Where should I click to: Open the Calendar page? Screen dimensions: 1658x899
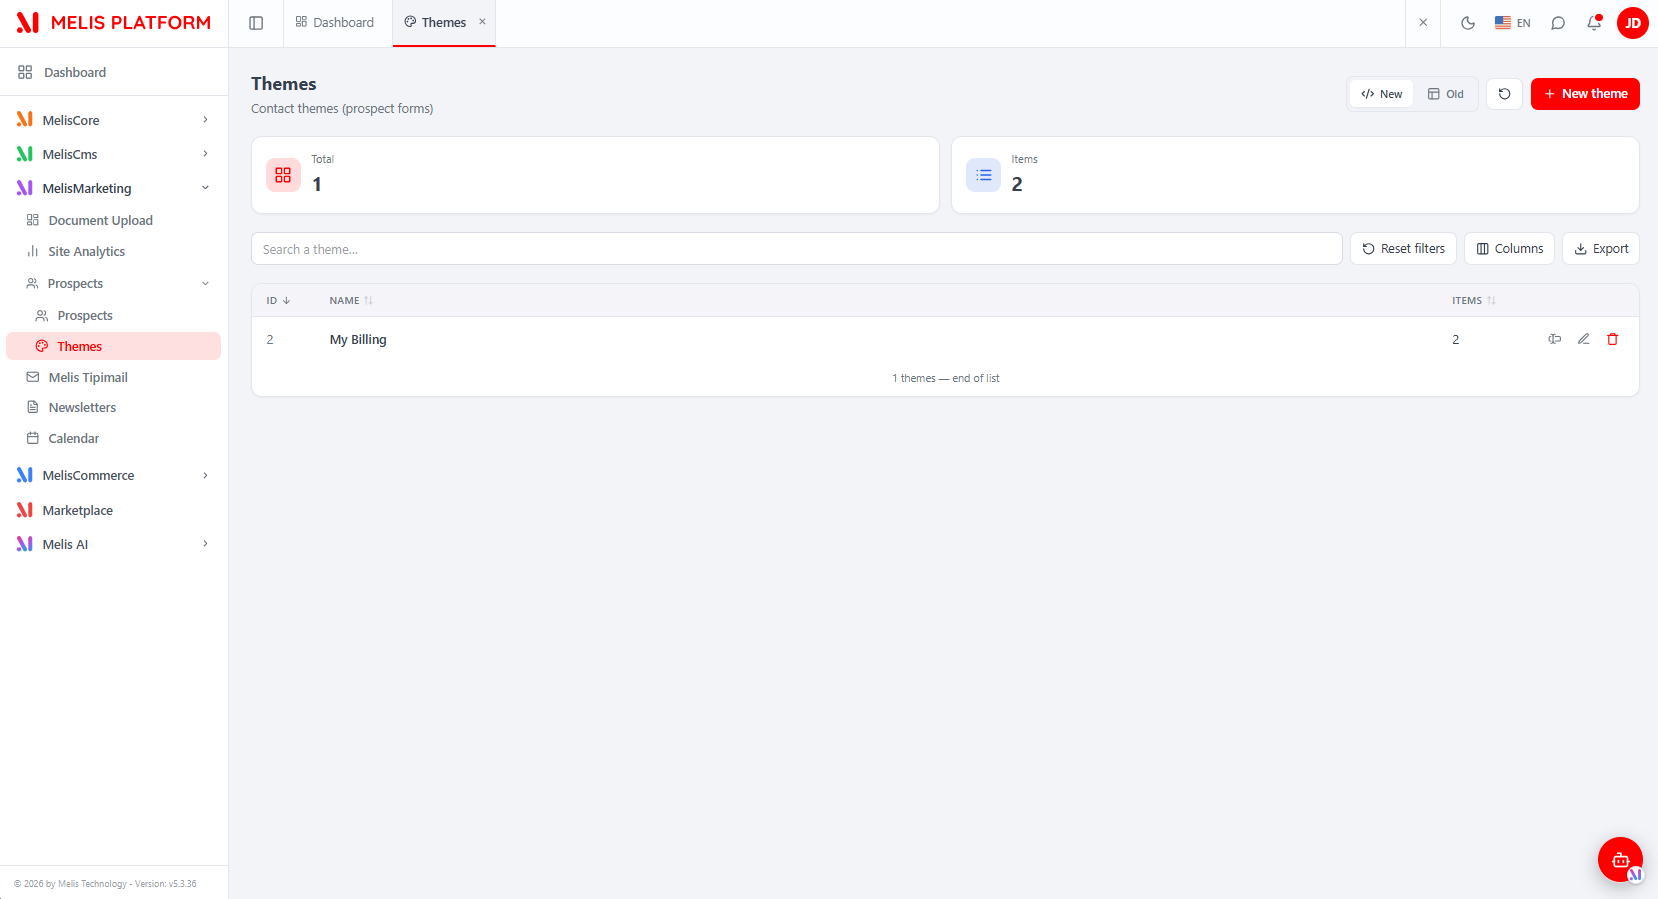click(113, 438)
